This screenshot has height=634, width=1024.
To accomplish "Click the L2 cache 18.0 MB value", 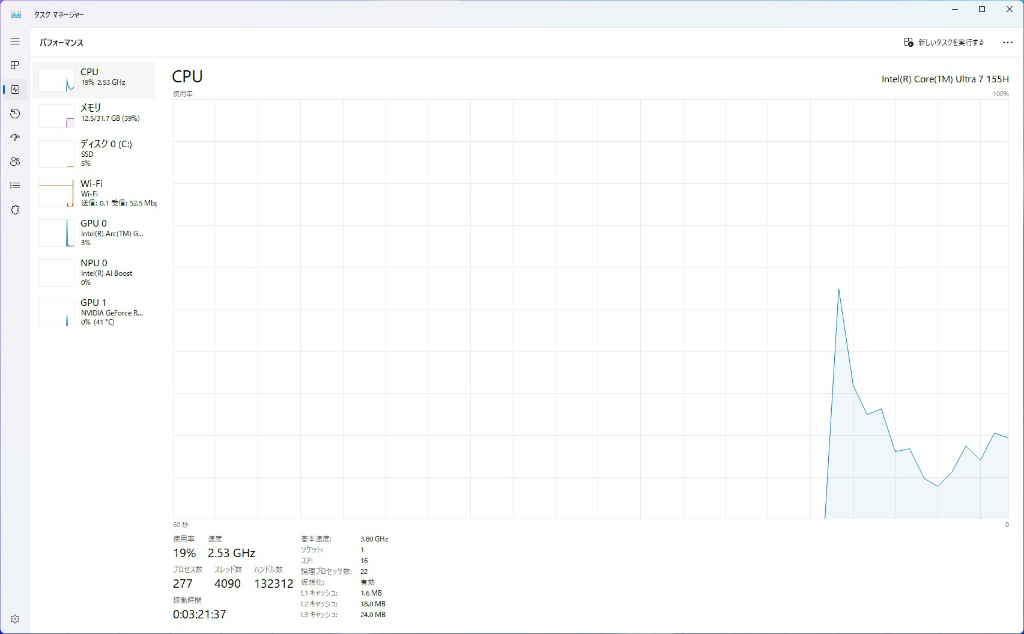I will tap(372, 604).
